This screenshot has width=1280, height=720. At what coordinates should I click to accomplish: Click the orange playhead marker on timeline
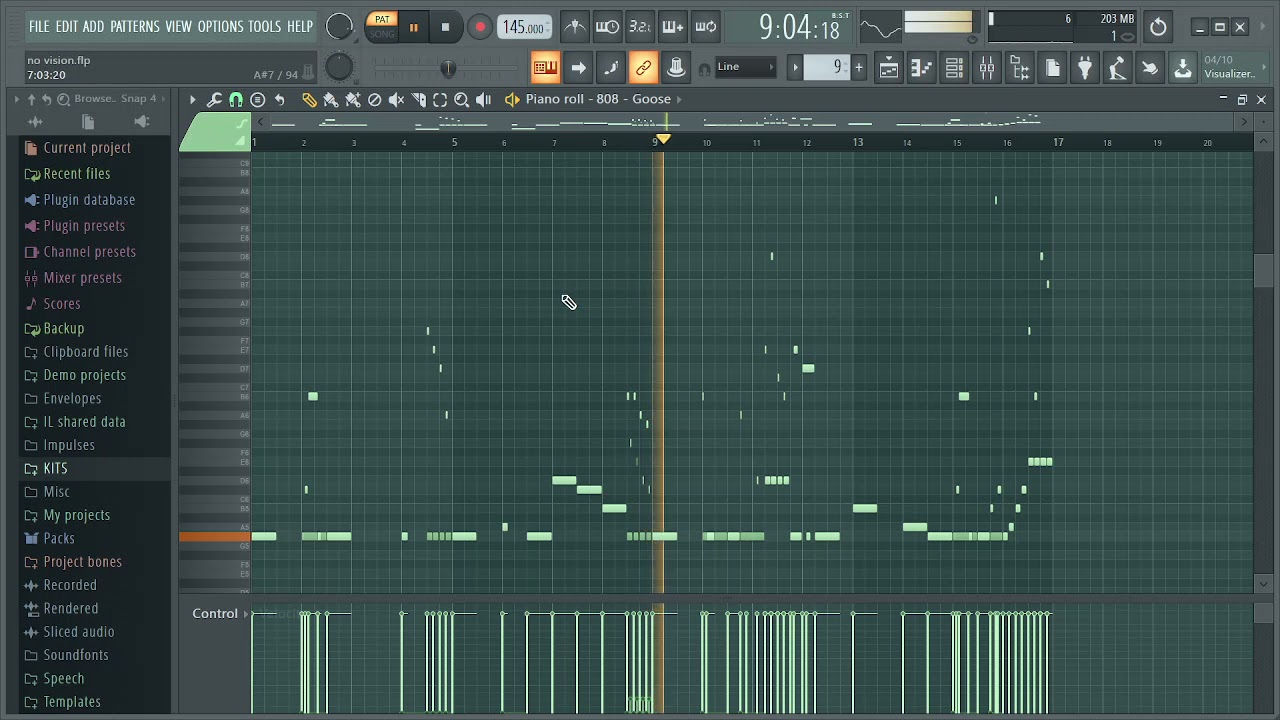(663, 139)
